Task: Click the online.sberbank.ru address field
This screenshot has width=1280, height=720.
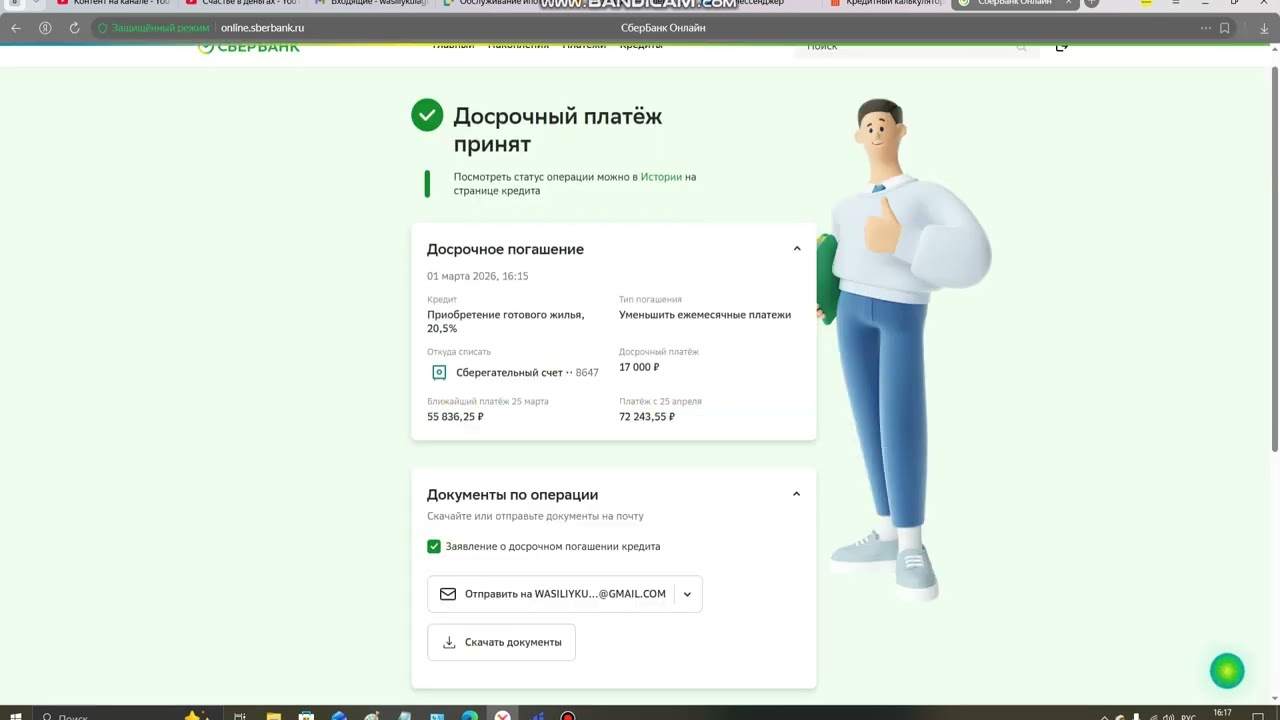Action: click(x=262, y=28)
